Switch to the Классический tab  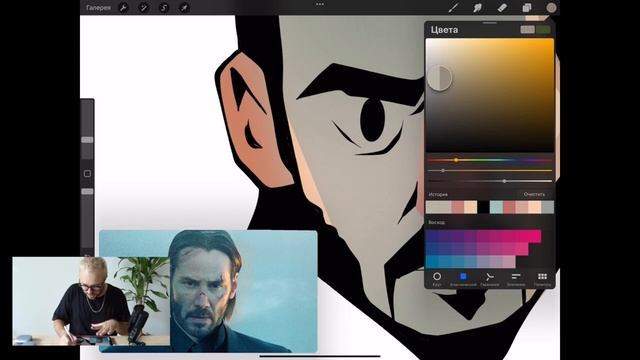pos(463,279)
